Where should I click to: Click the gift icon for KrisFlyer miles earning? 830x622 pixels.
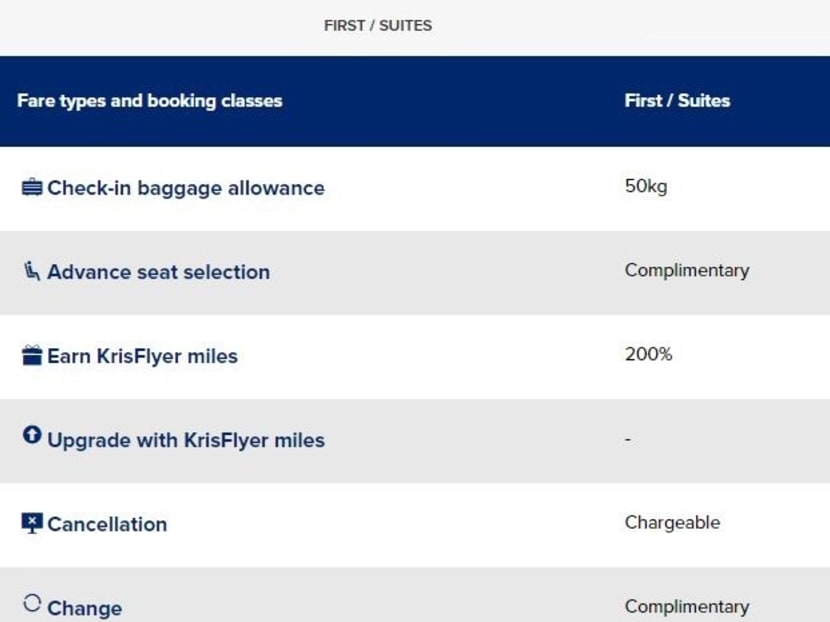pos(32,355)
